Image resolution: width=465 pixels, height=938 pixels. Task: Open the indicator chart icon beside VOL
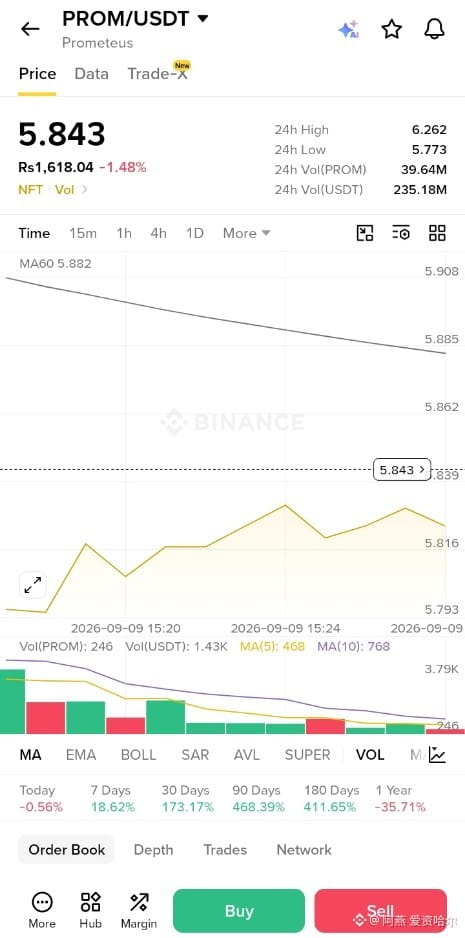click(437, 755)
